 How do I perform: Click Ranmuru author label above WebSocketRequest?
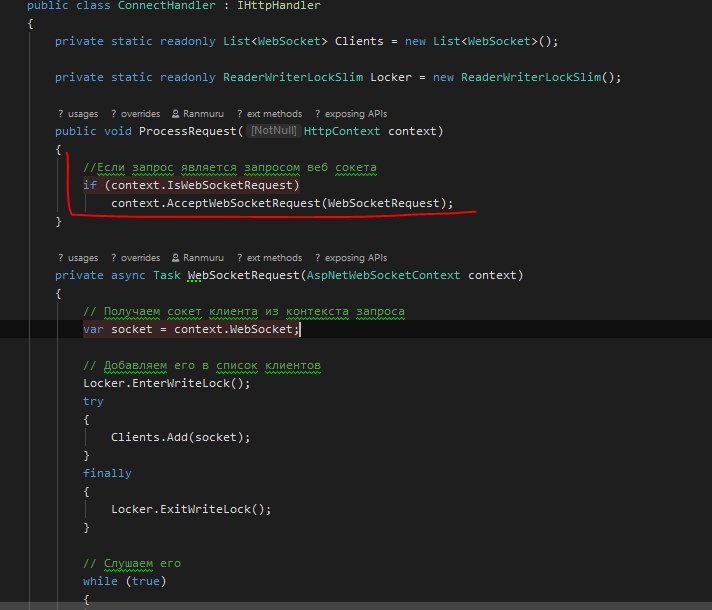203,258
